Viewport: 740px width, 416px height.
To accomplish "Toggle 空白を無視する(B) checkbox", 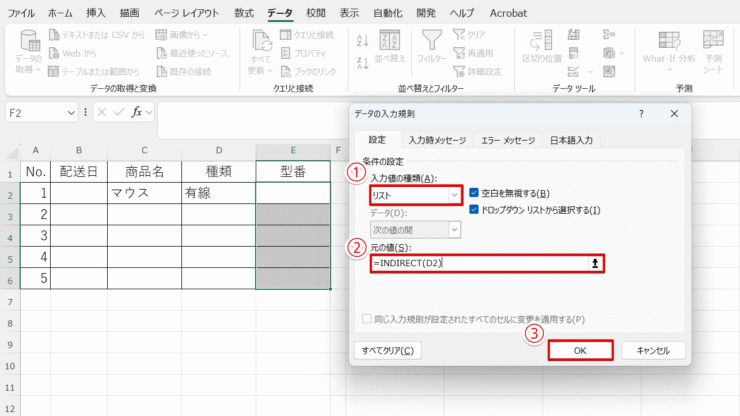I will [474, 193].
